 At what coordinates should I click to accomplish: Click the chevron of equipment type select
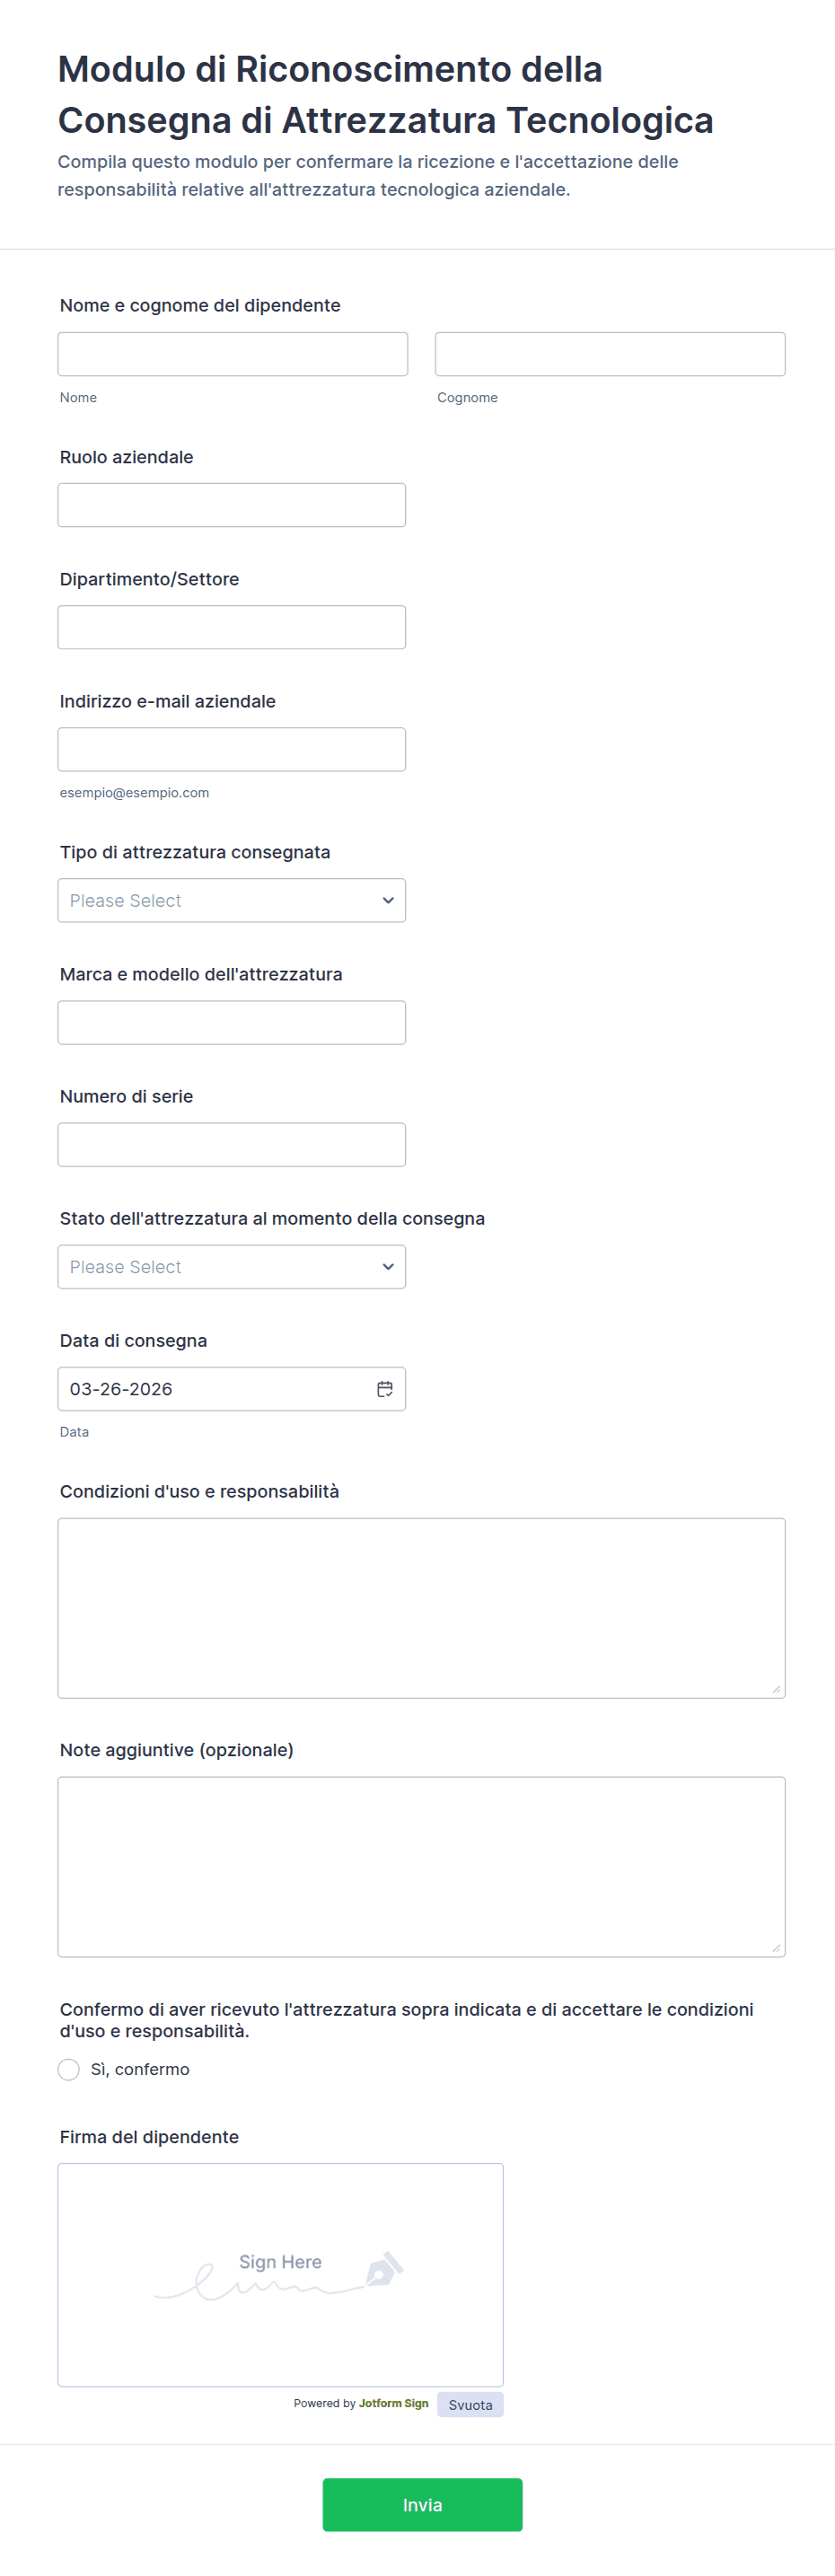pyautogui.click(x=388, y=900)
